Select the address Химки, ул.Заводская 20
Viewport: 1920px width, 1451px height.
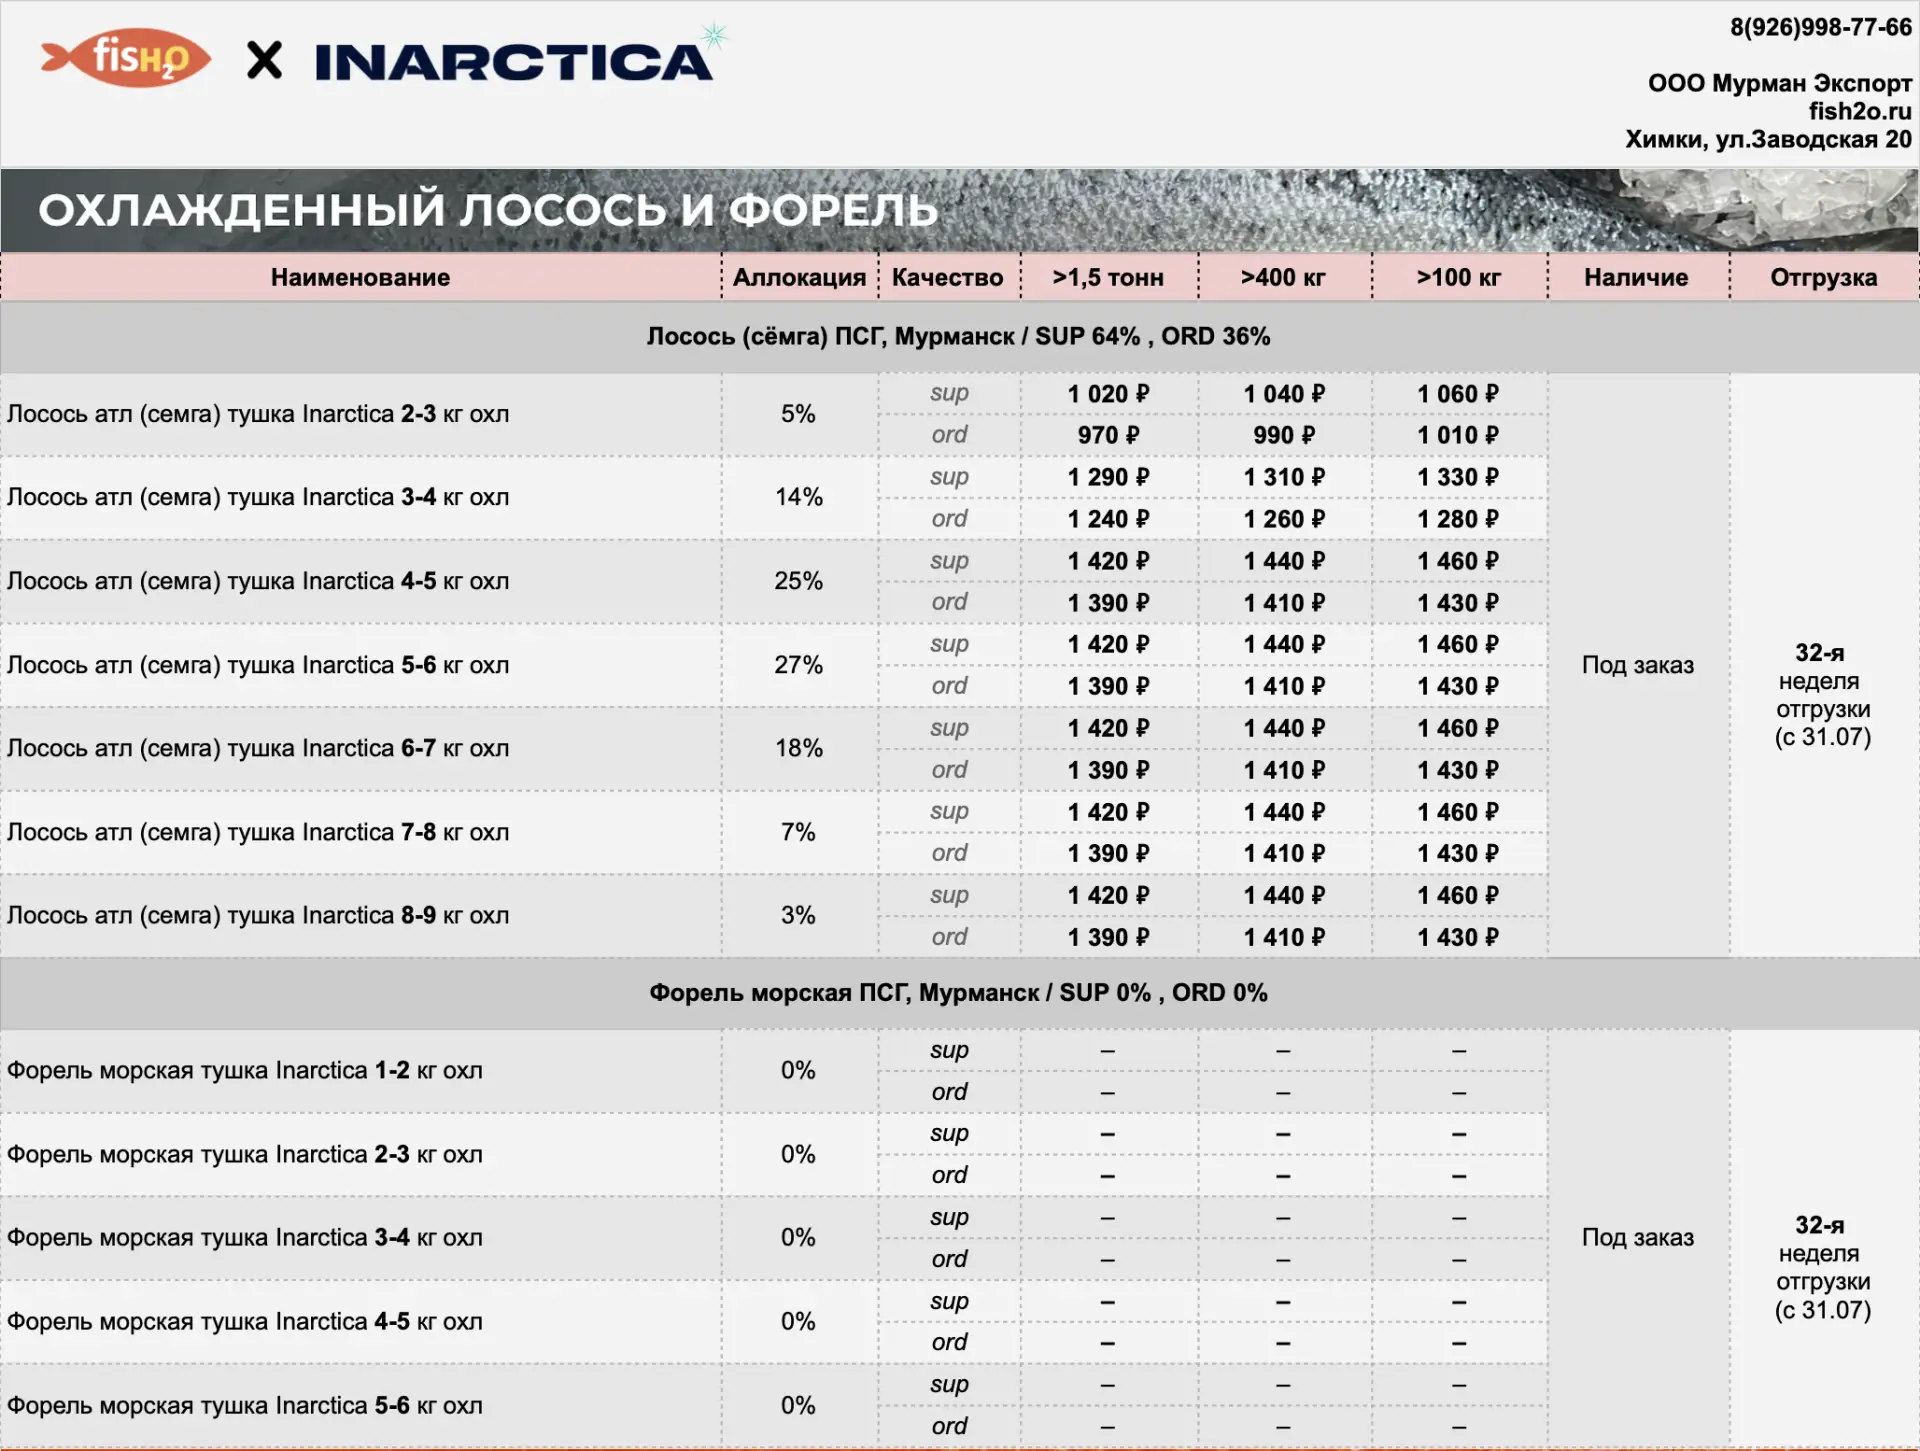(1768, 139)
